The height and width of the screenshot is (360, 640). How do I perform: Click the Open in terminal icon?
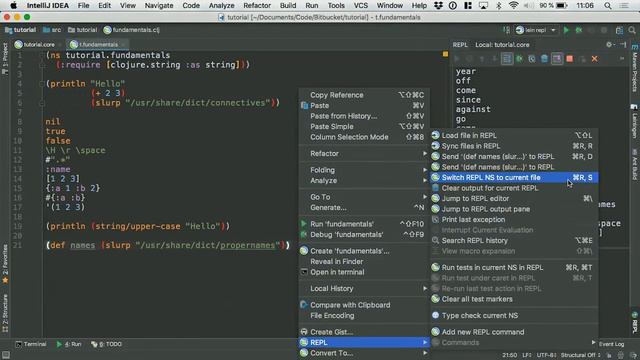click(304, 272)
